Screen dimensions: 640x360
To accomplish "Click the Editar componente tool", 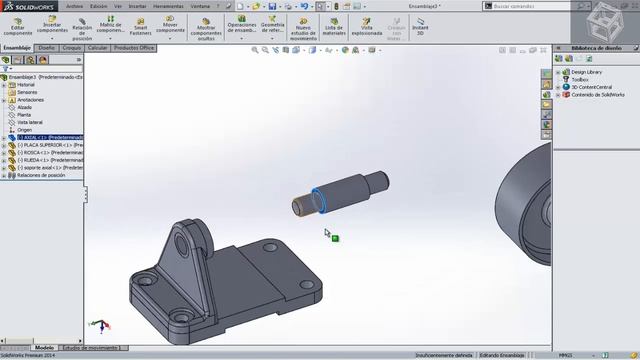I will [18, 27].
